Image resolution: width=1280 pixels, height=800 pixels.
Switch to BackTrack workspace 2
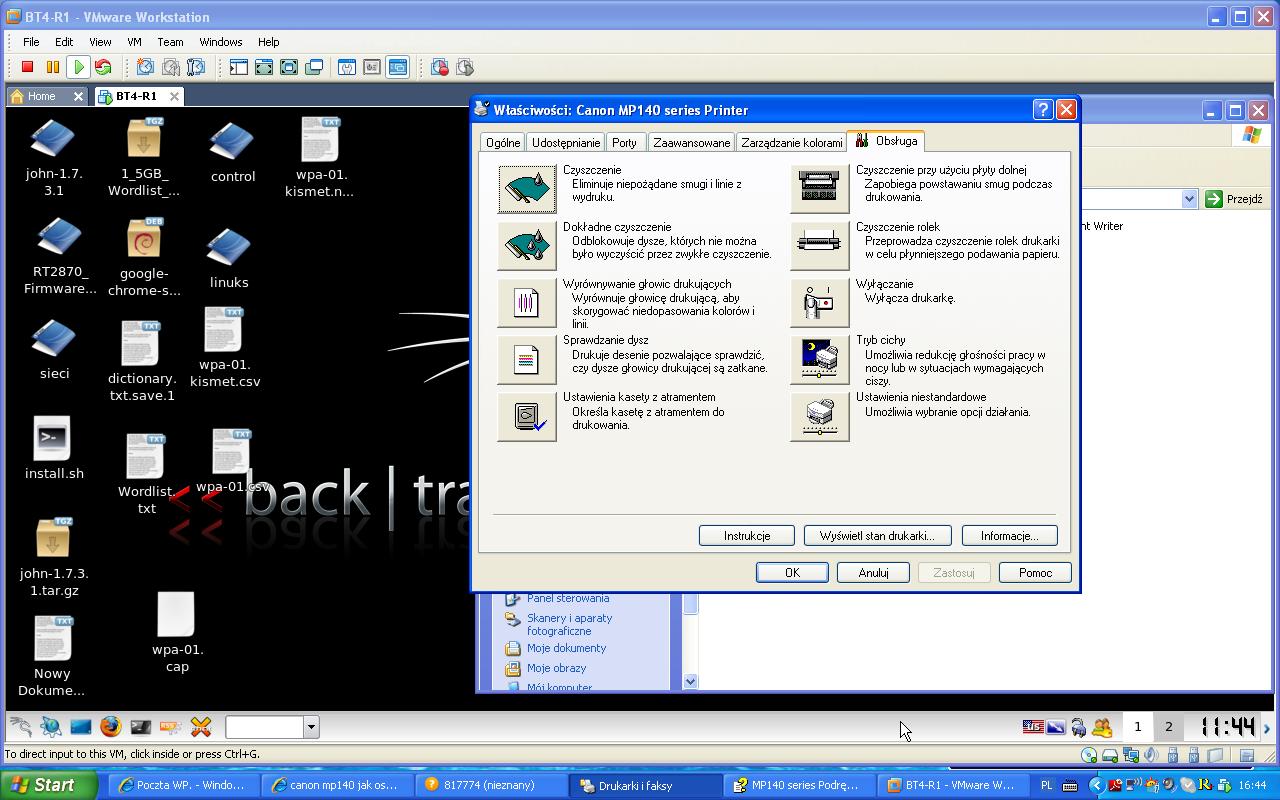tap(1168, 727)
